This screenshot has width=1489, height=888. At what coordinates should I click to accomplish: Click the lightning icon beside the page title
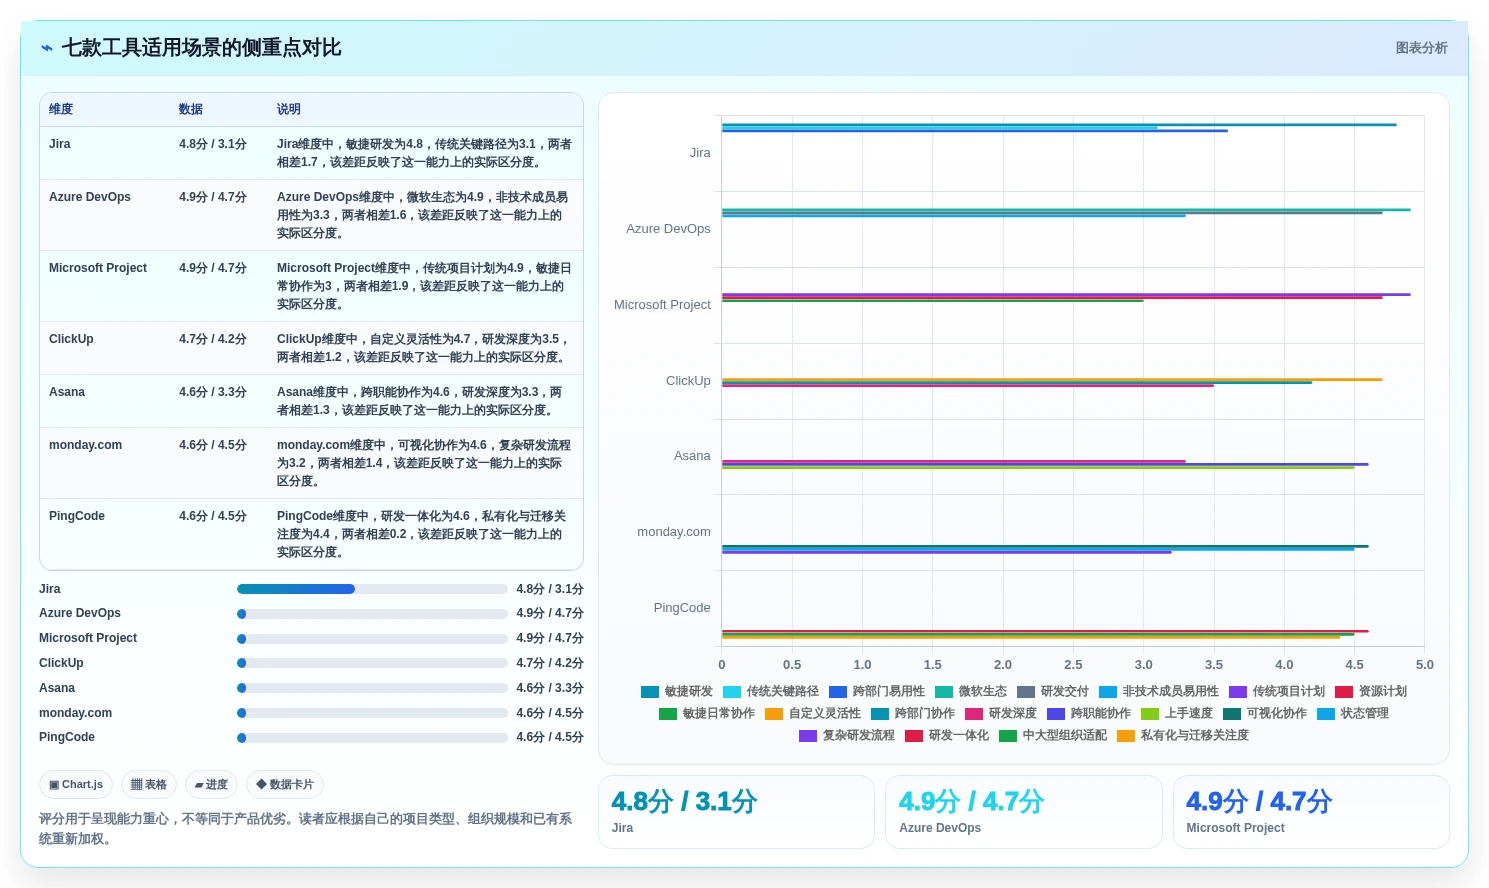[47, 48]
